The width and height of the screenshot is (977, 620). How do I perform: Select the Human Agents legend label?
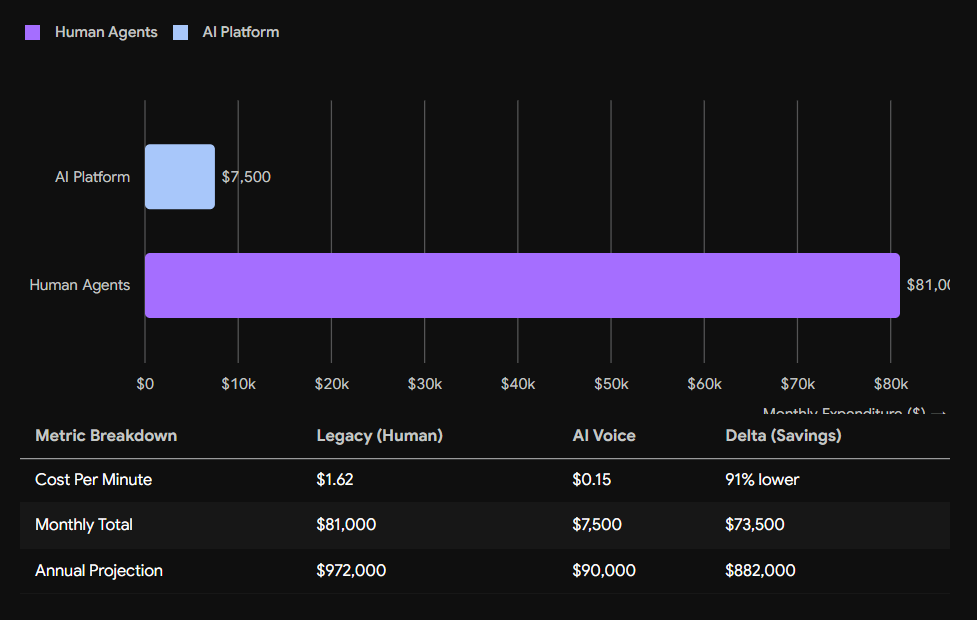106,32
